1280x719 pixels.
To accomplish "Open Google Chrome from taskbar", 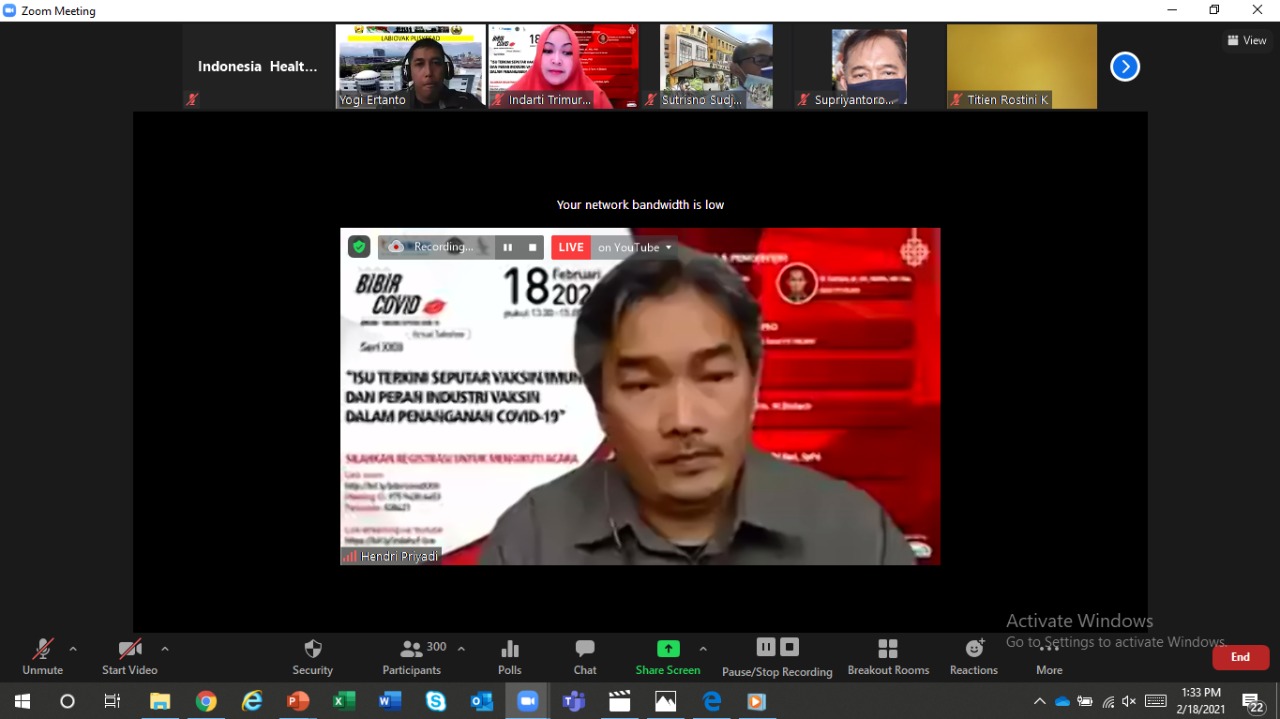I will pos(206,701).
